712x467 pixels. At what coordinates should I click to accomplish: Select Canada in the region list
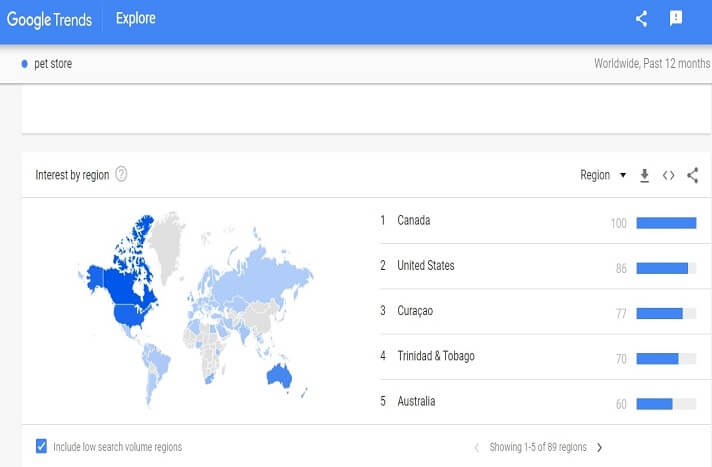point(413,220)
